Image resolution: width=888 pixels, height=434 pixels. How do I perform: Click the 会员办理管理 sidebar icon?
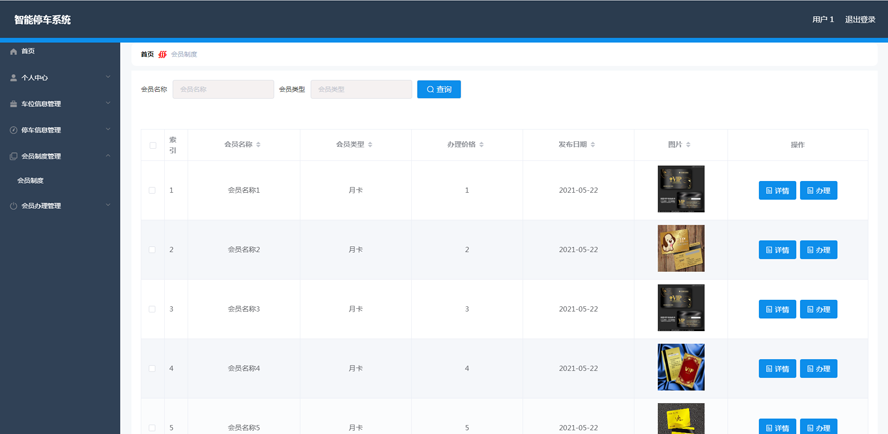[13, 206]
